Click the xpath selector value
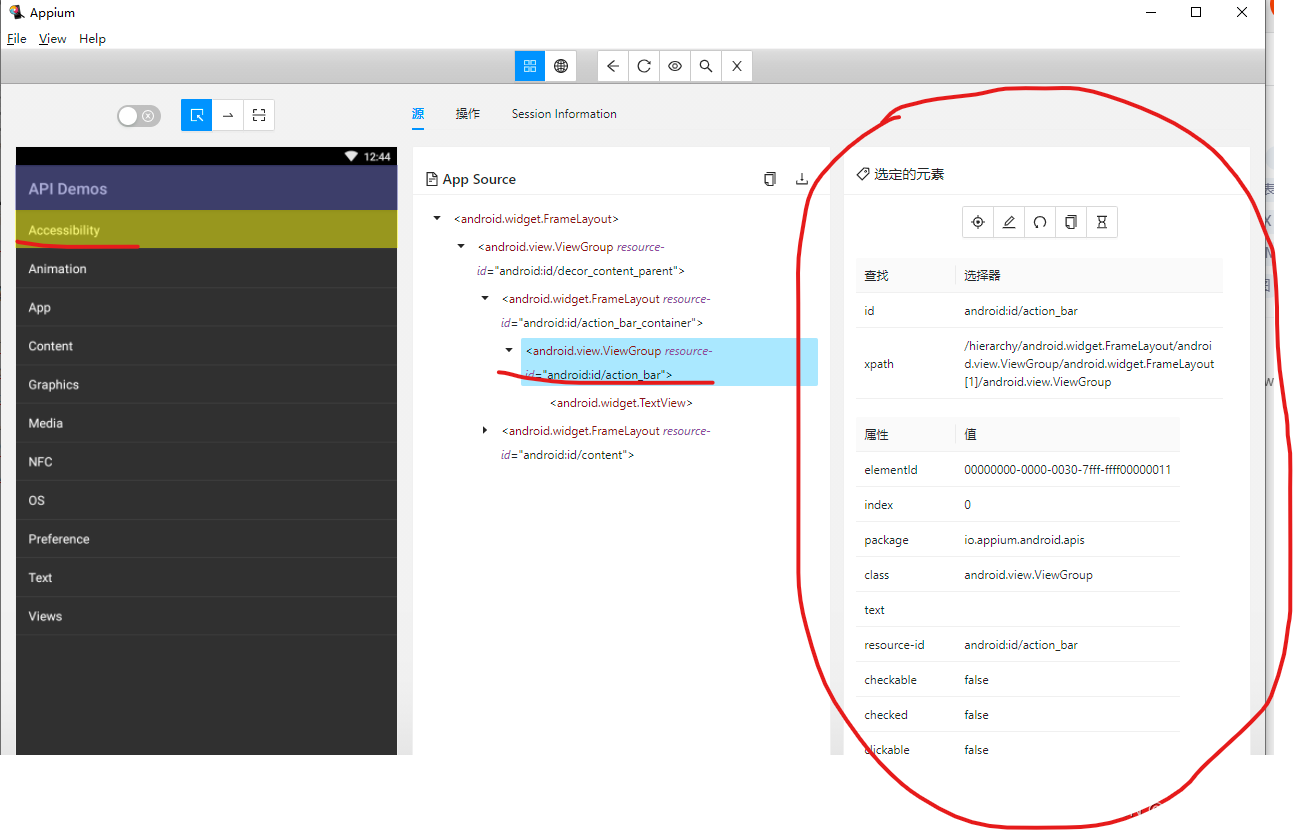The width and height of the screenshot is (1293, 830). 1089,364
